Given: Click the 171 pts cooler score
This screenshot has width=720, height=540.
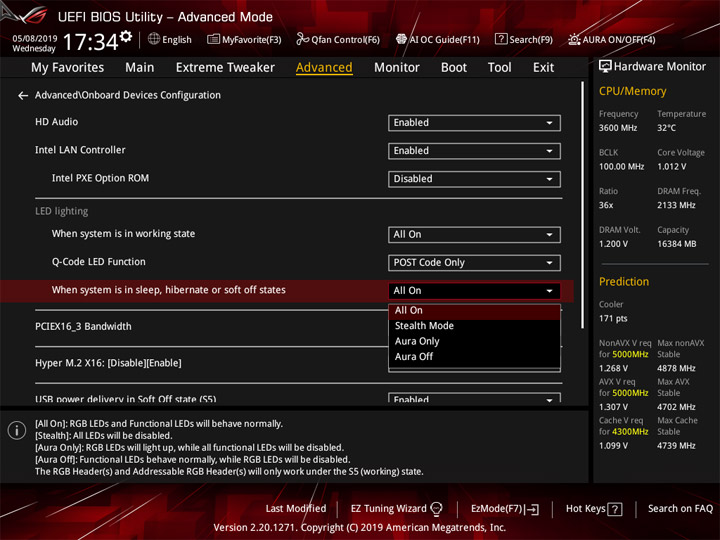Looking at the screenshot, I should (613, 319).
